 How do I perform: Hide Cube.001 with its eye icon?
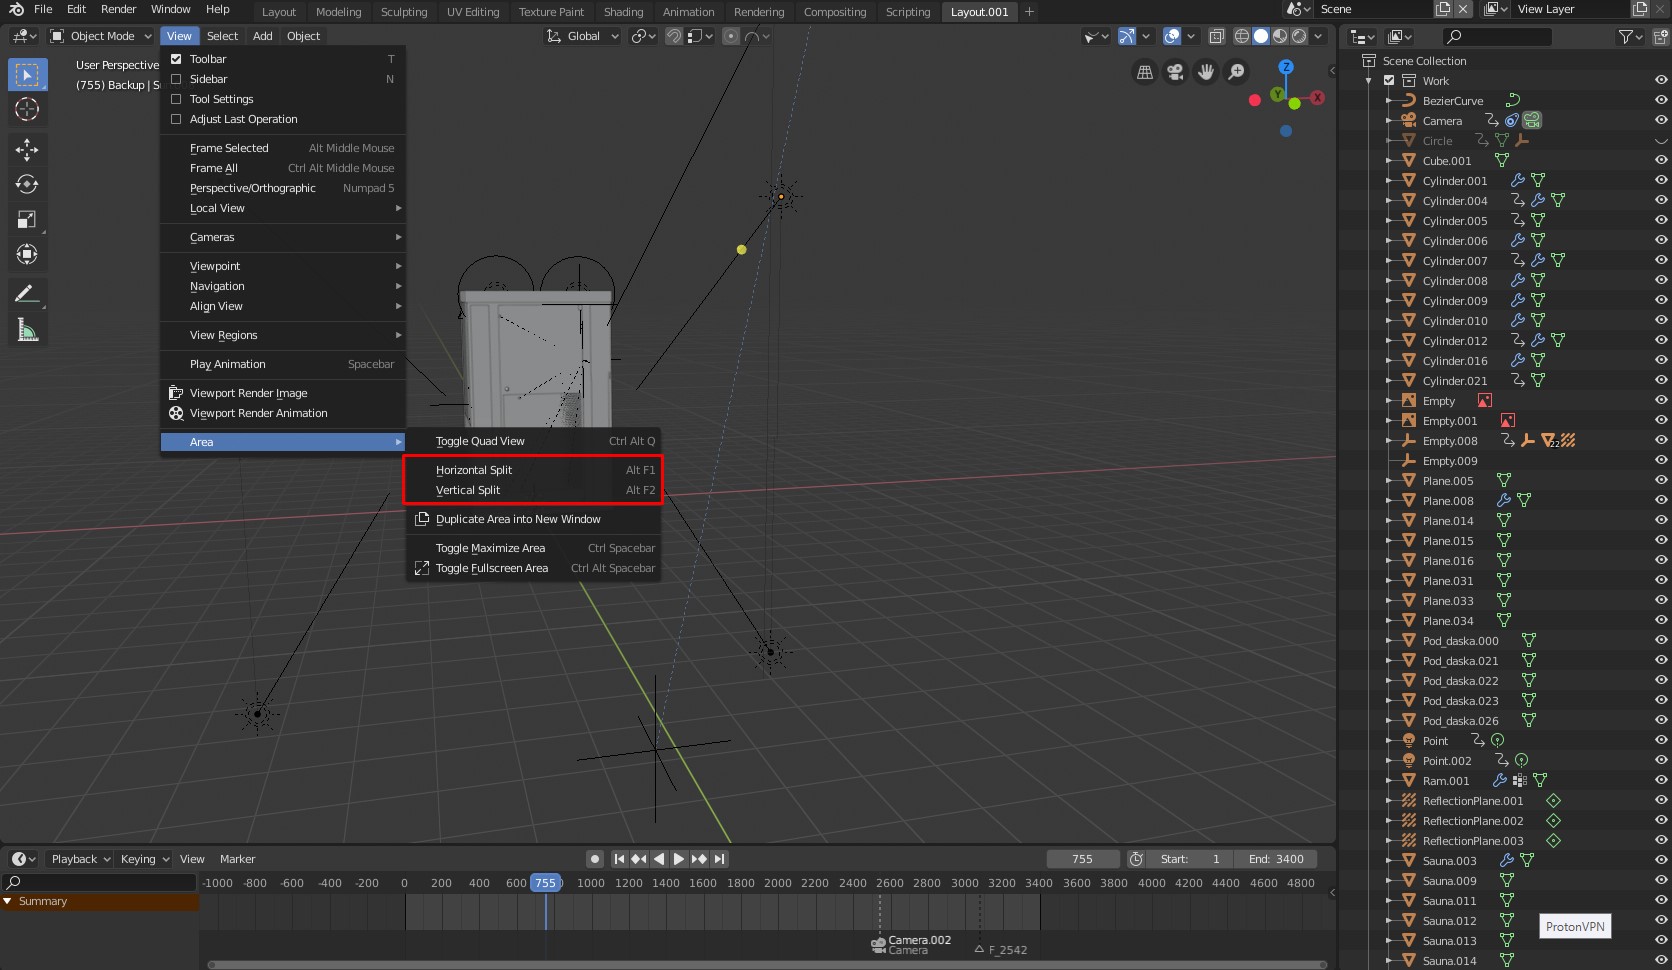point(1661,160)
